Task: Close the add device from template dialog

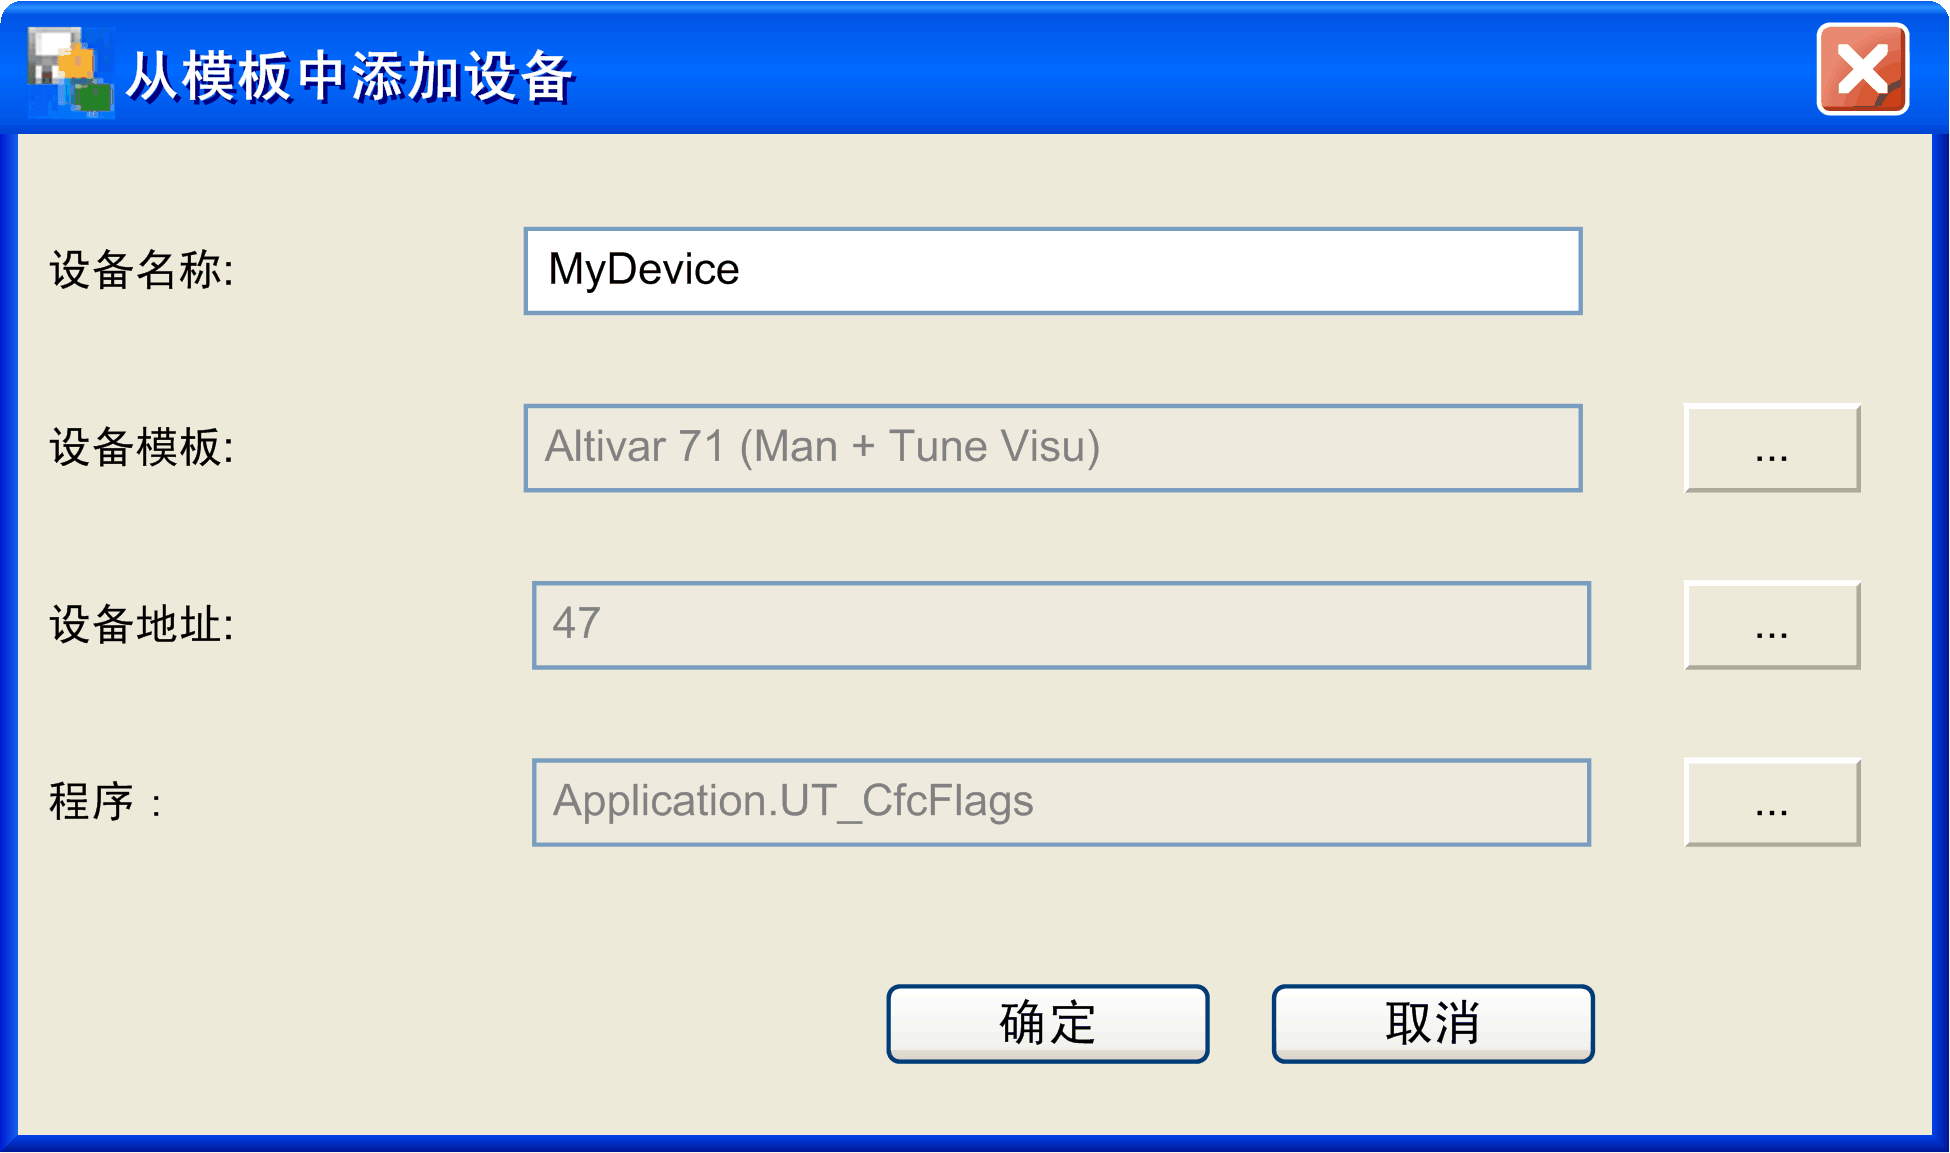Action: 1862,70
